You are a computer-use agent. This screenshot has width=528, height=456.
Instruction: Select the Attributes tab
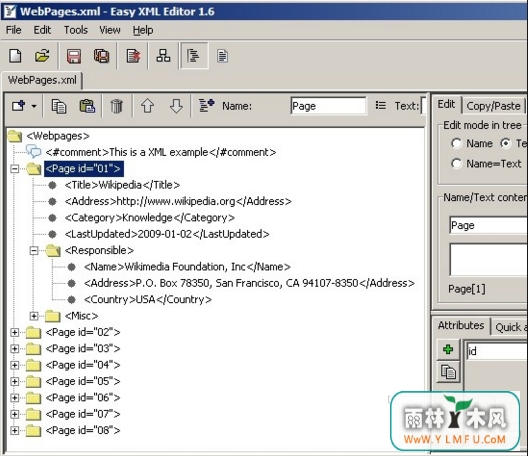[461, 325]
